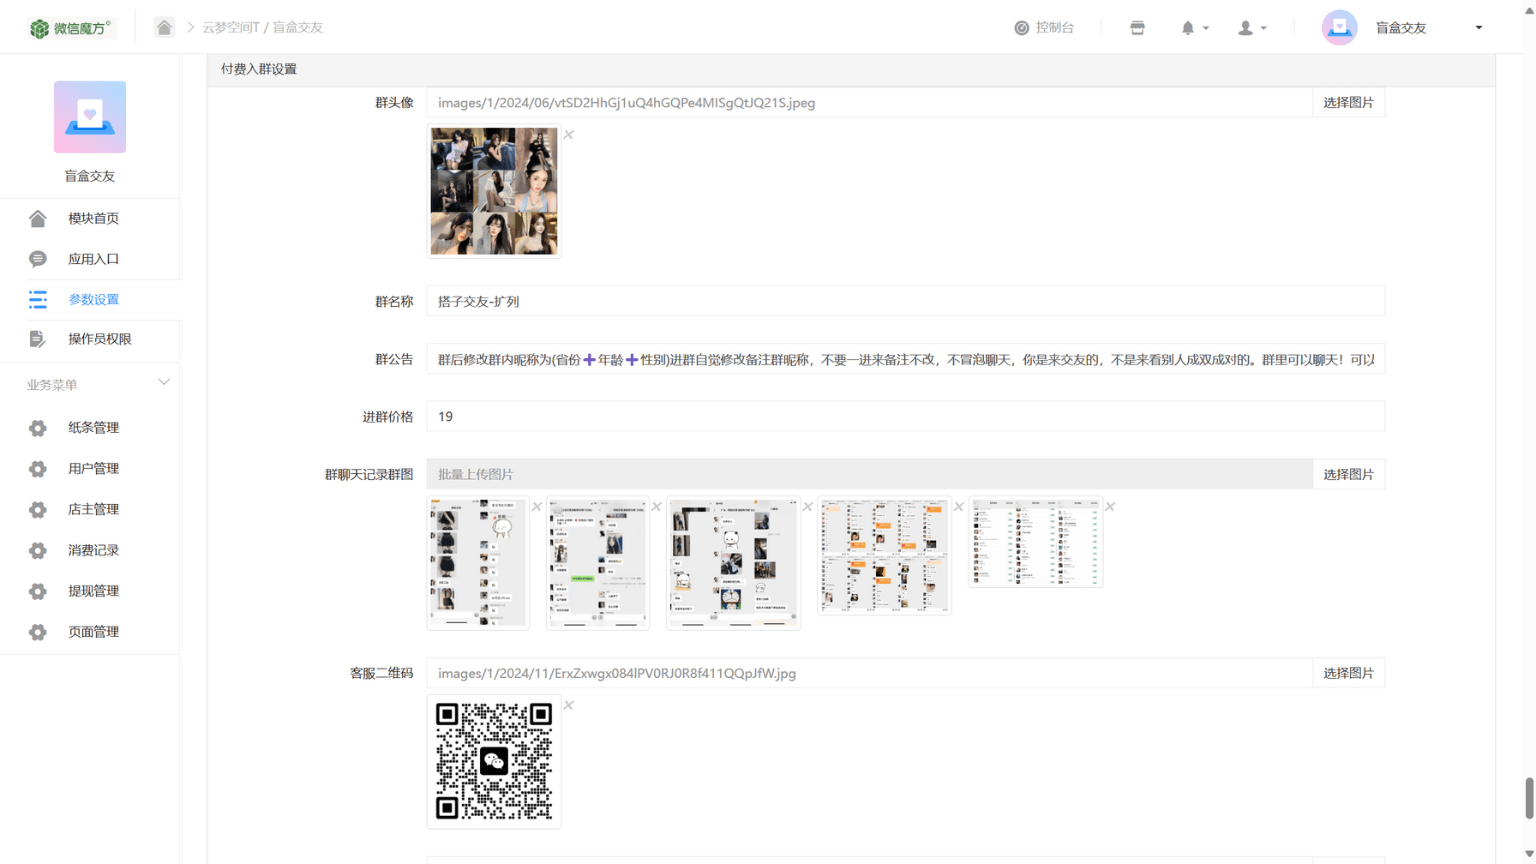Screen dimensions: 1536x864
Task: Click the fifth chat record thumbnail
Action: 1036,542
